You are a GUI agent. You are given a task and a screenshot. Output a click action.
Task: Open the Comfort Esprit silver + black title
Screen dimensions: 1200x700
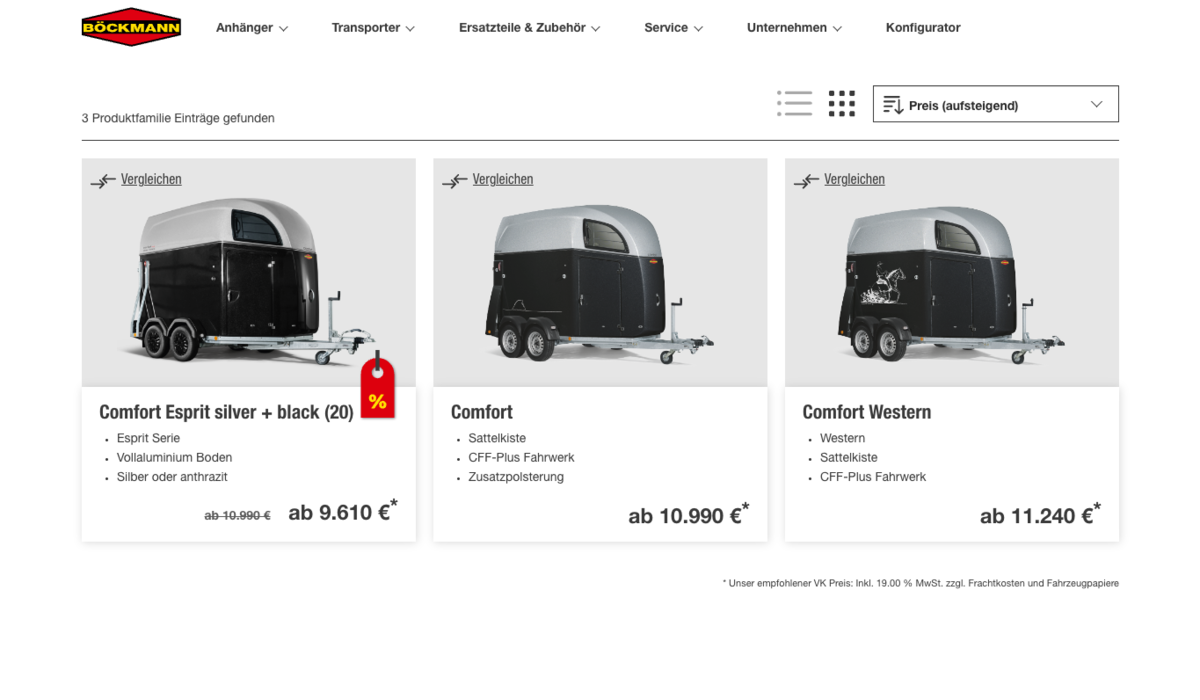pyautogui.click(x=226, y=412)
